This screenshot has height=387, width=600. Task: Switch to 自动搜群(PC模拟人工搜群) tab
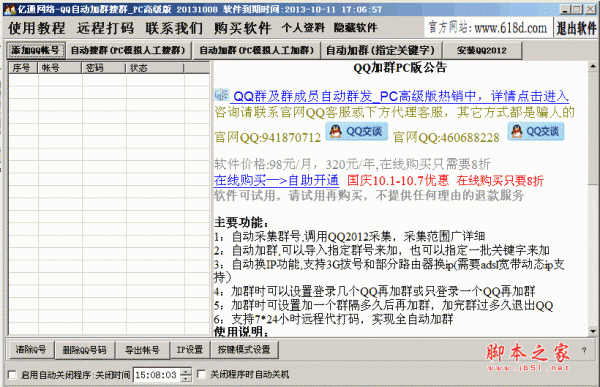tap(128, 50)
